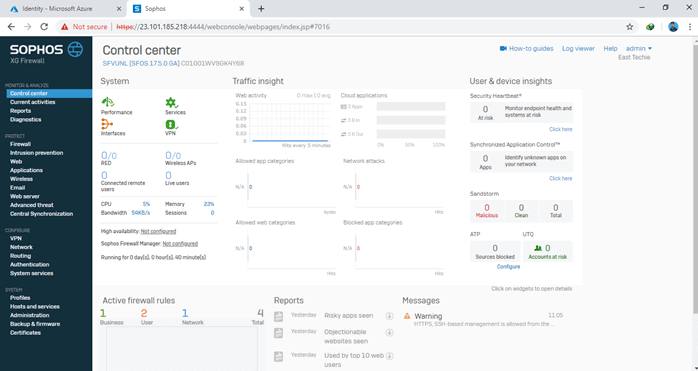Open the SFVUNL (SFOS 17.5.0 GA) link

pyautogui.click(x=141, y=64)
